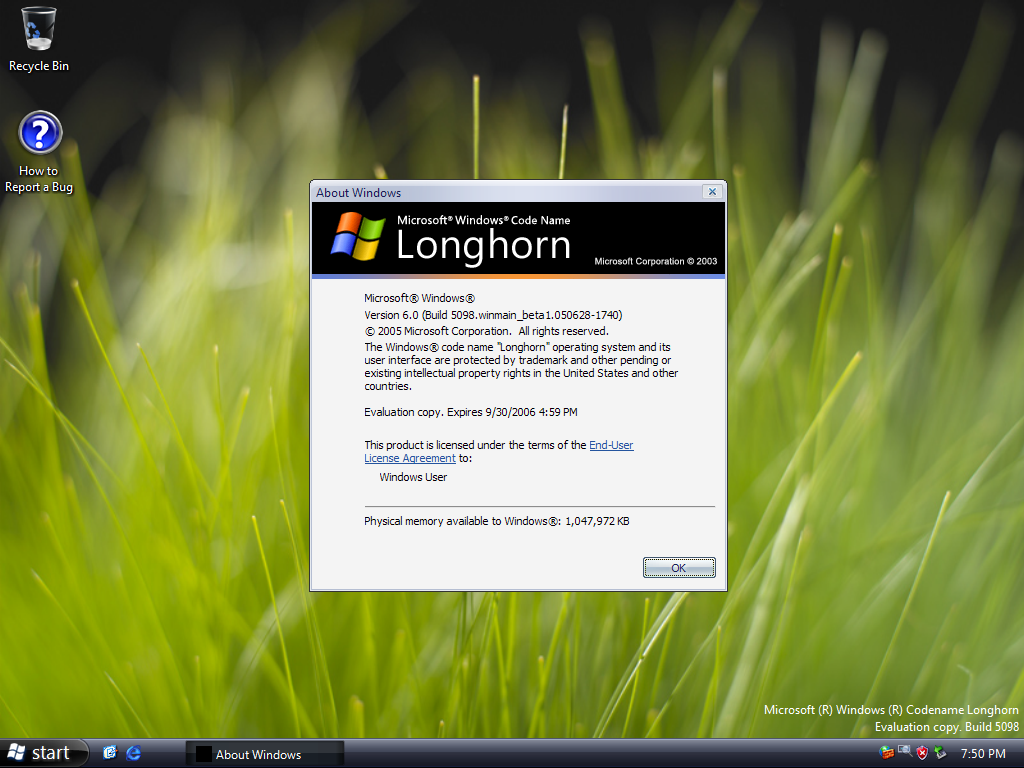This screenshot has width=1024, height=768.
Task: Click the 7:50 PM system clock
Action: click(x=983, y=754)
